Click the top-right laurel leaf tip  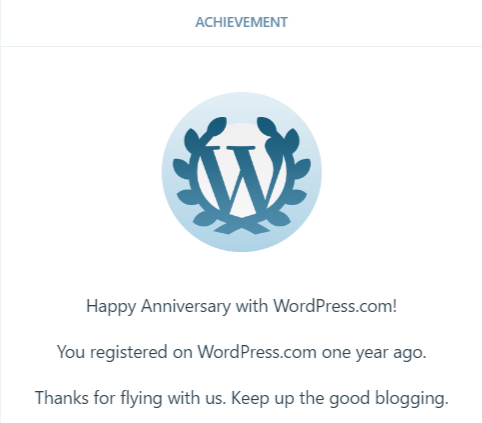(266, 125)
